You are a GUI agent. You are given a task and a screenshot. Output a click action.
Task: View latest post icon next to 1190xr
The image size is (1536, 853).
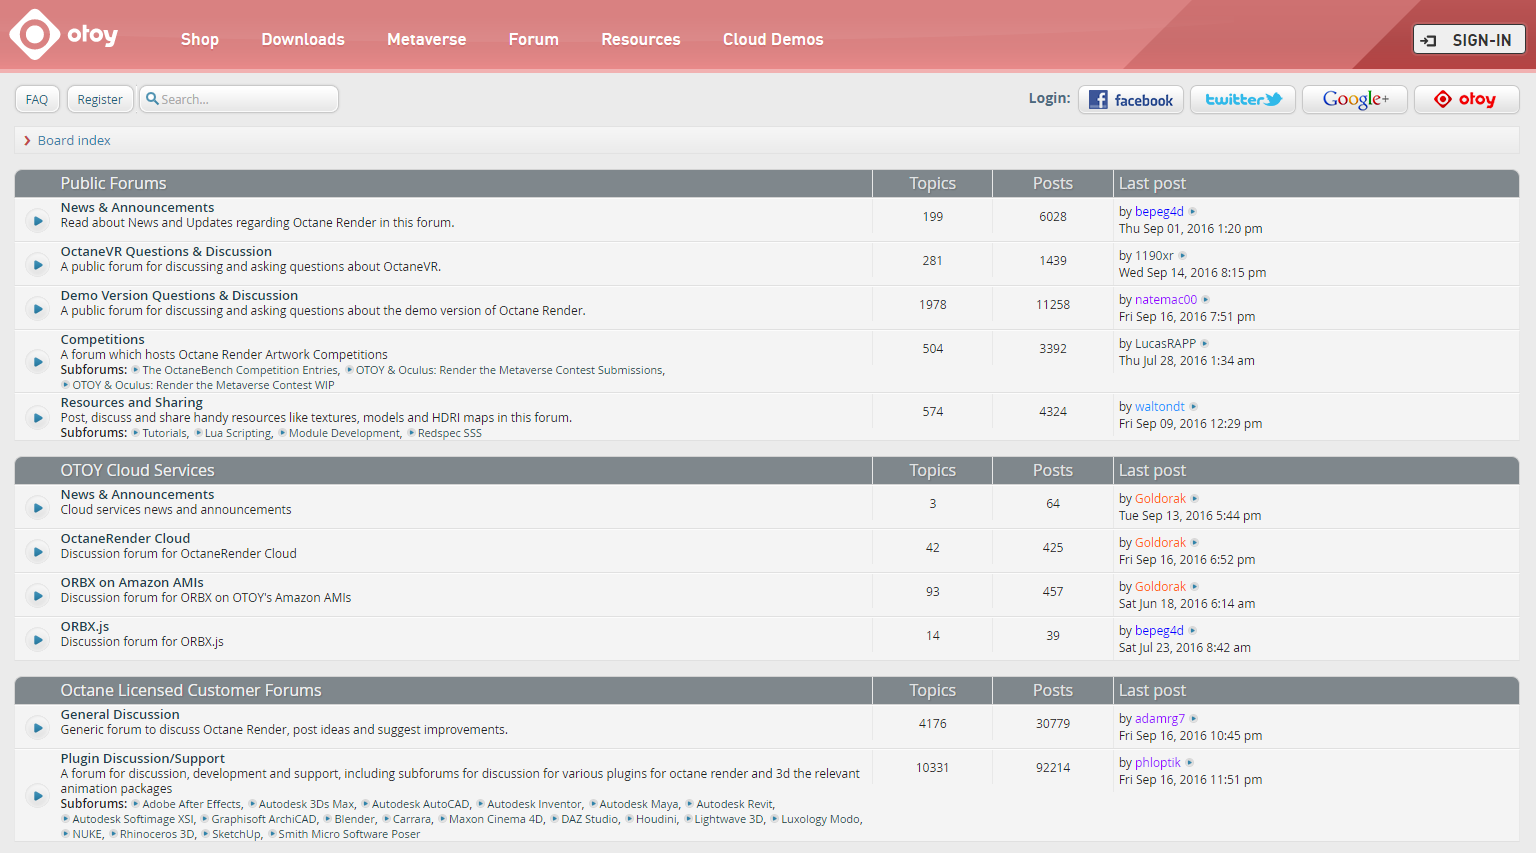click(1183, 256)
